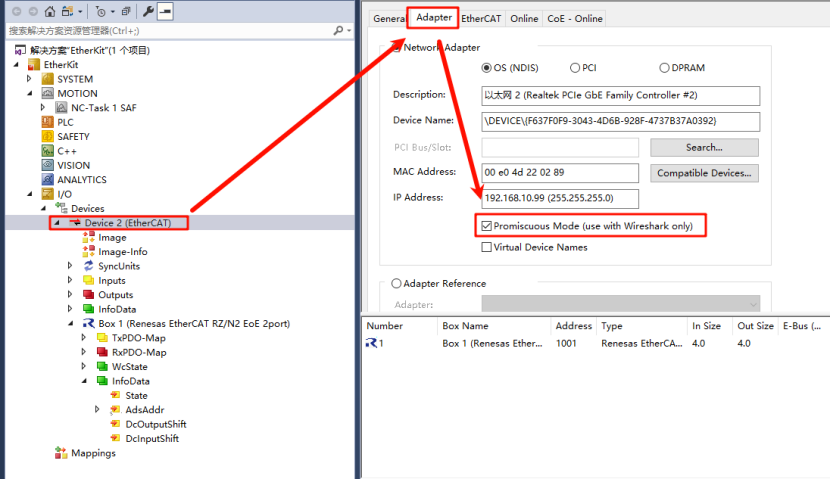This screenshot has height=480, width=830.
Task: Click the Device Name field
Action: (620, 121)
